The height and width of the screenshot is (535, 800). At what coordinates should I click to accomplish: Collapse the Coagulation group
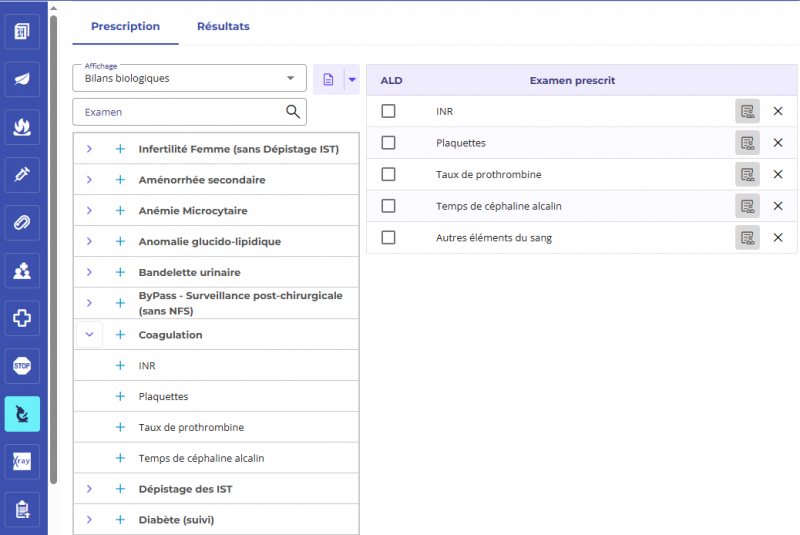(x=89, y=335)
